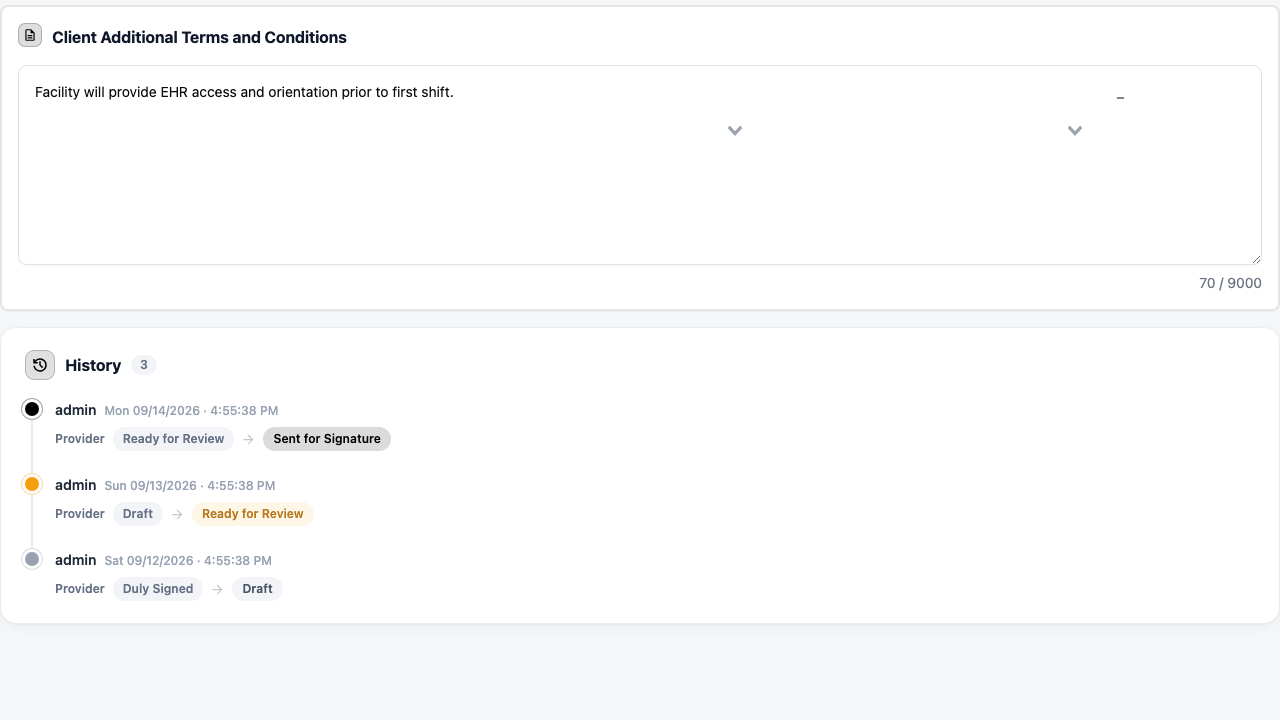Click the "70 / 9000" character counter
The width and height of the screenshot is (1280, 720).
[1230, 283]
